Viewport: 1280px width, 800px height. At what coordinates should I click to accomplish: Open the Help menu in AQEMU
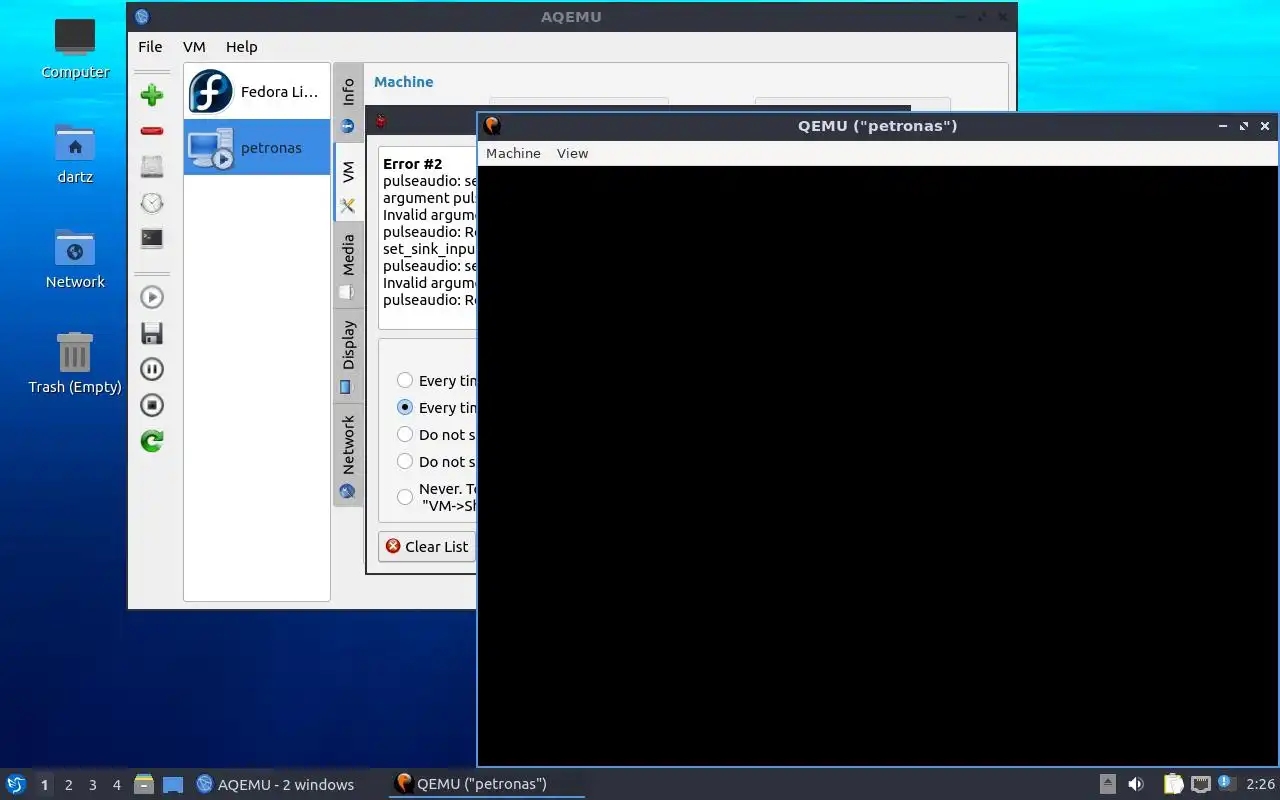(241, 46)
